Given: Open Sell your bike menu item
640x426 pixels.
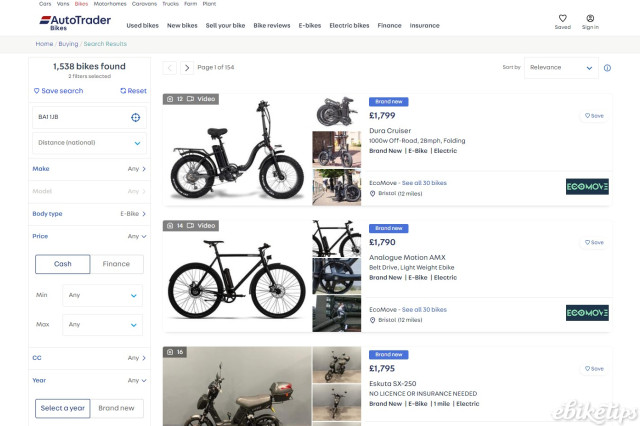Looking at the screenshot, I should tap(225, 25).
